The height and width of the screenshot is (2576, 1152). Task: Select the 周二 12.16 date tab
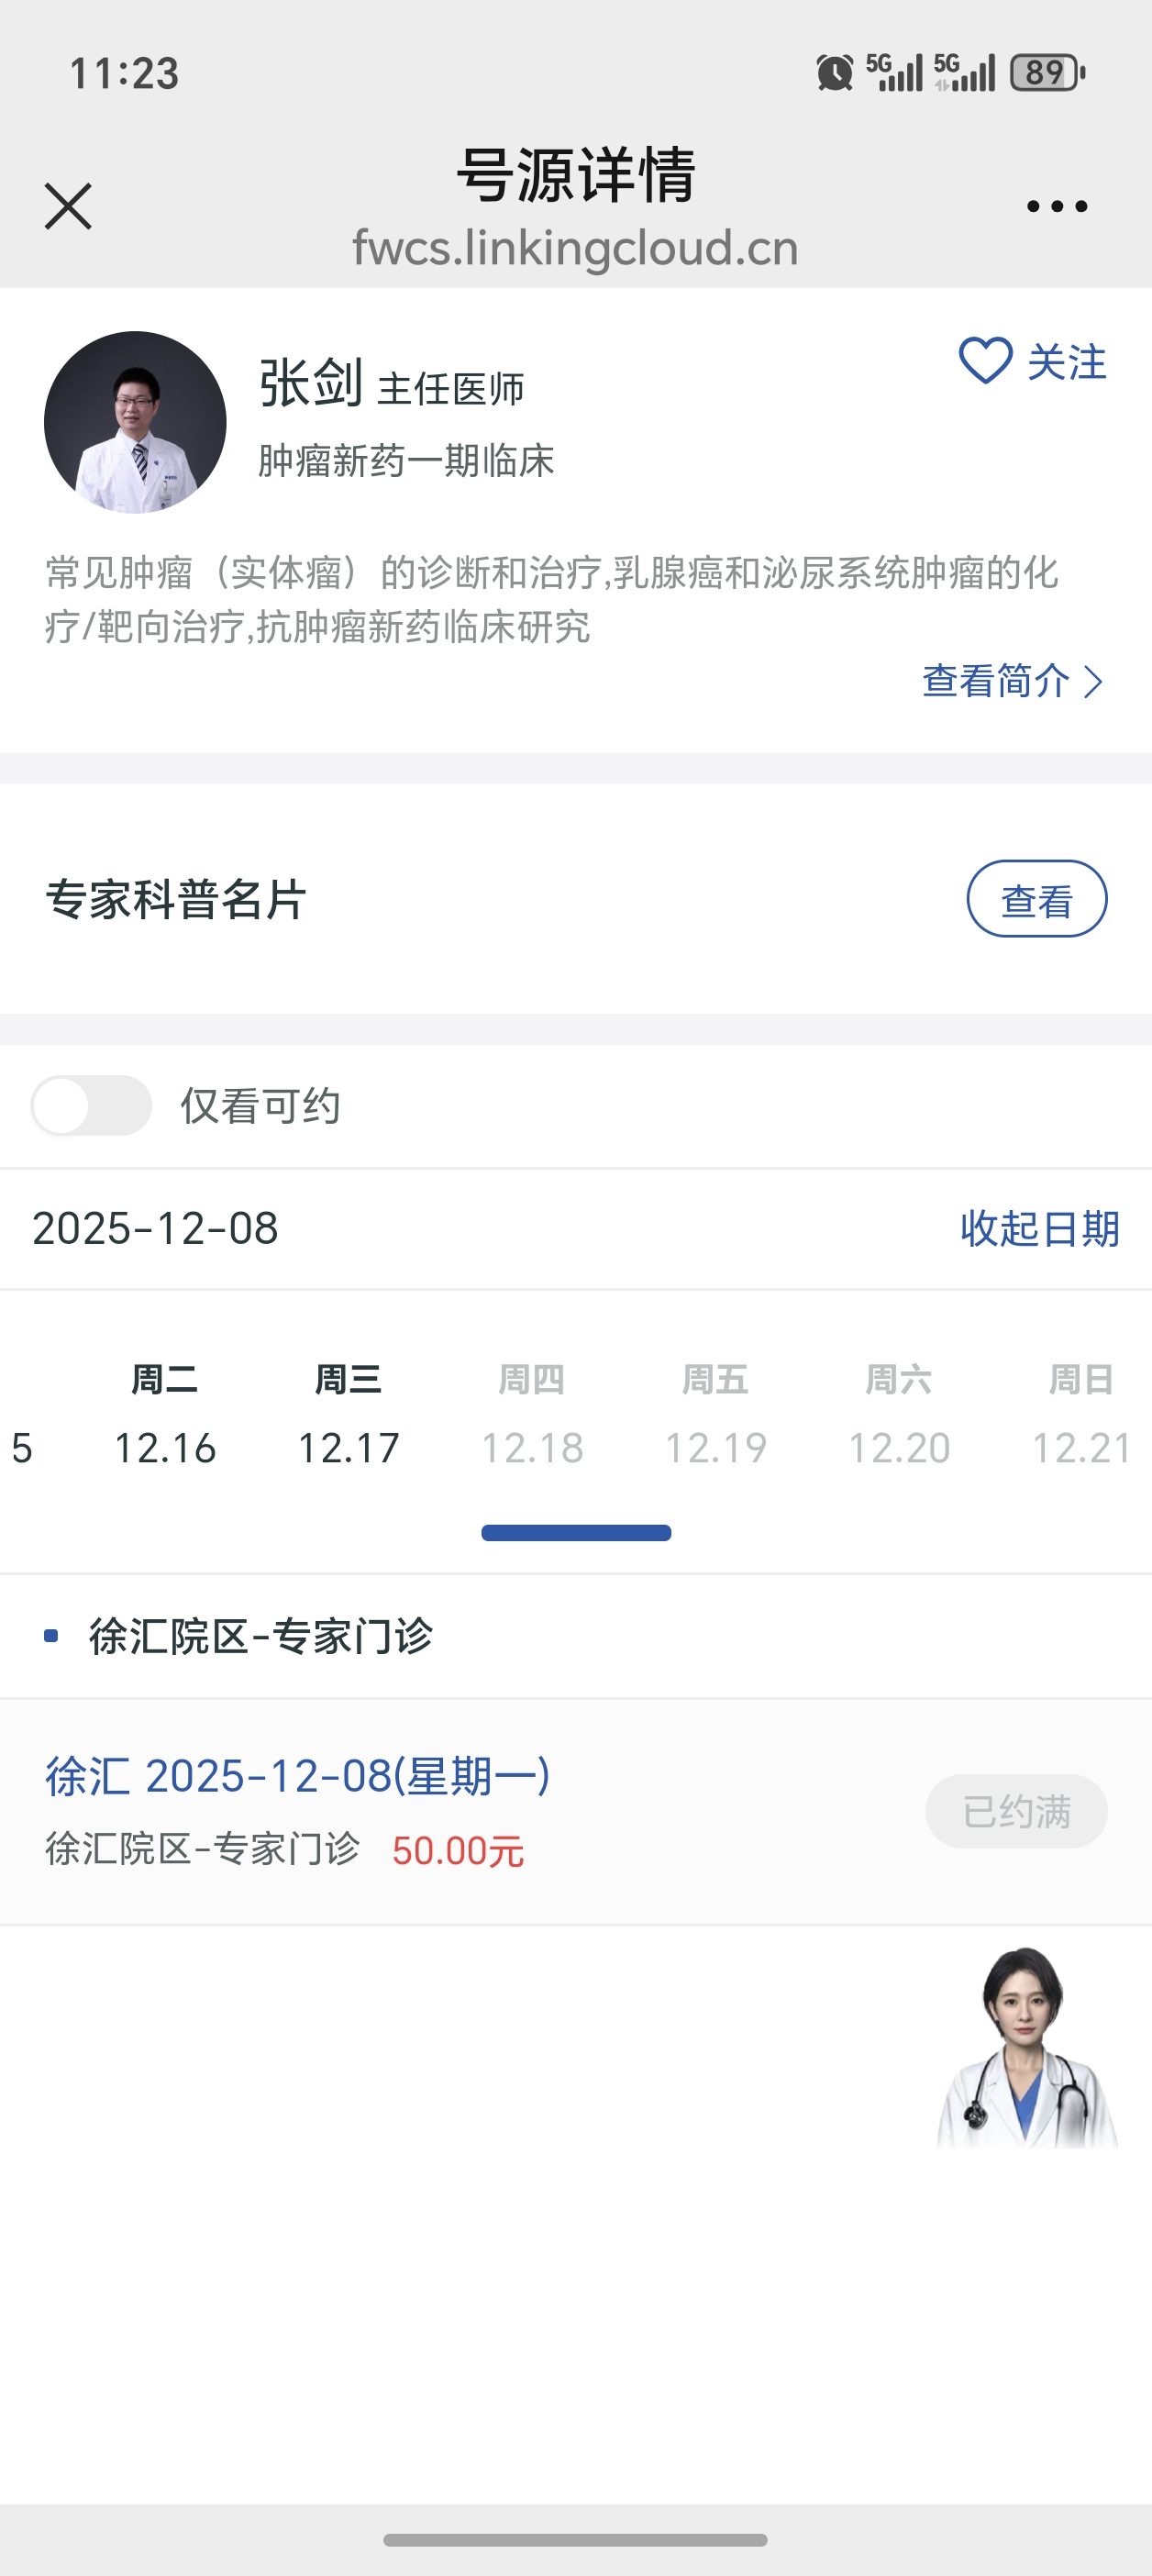click(165, 1414)
